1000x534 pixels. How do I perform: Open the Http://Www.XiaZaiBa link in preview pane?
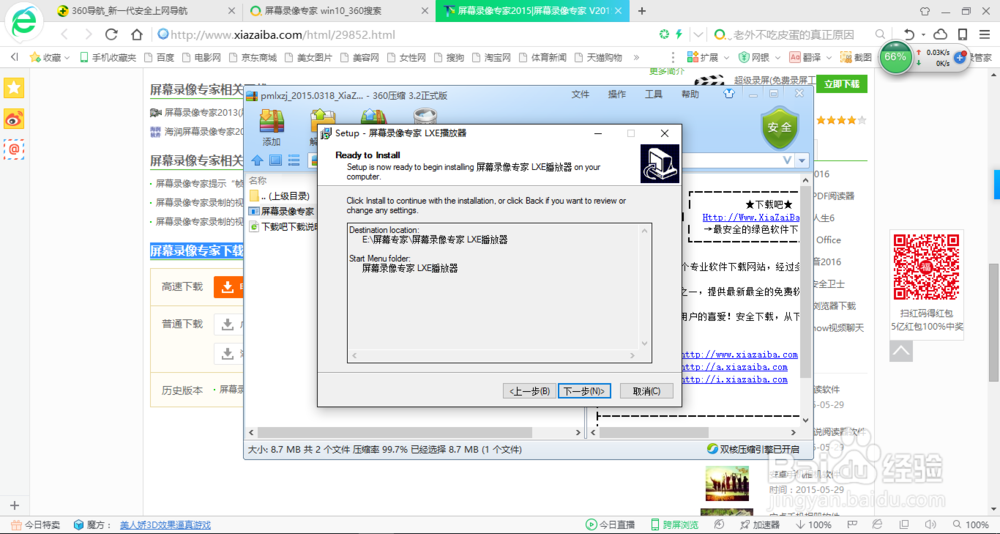click(x=751, y=218)
